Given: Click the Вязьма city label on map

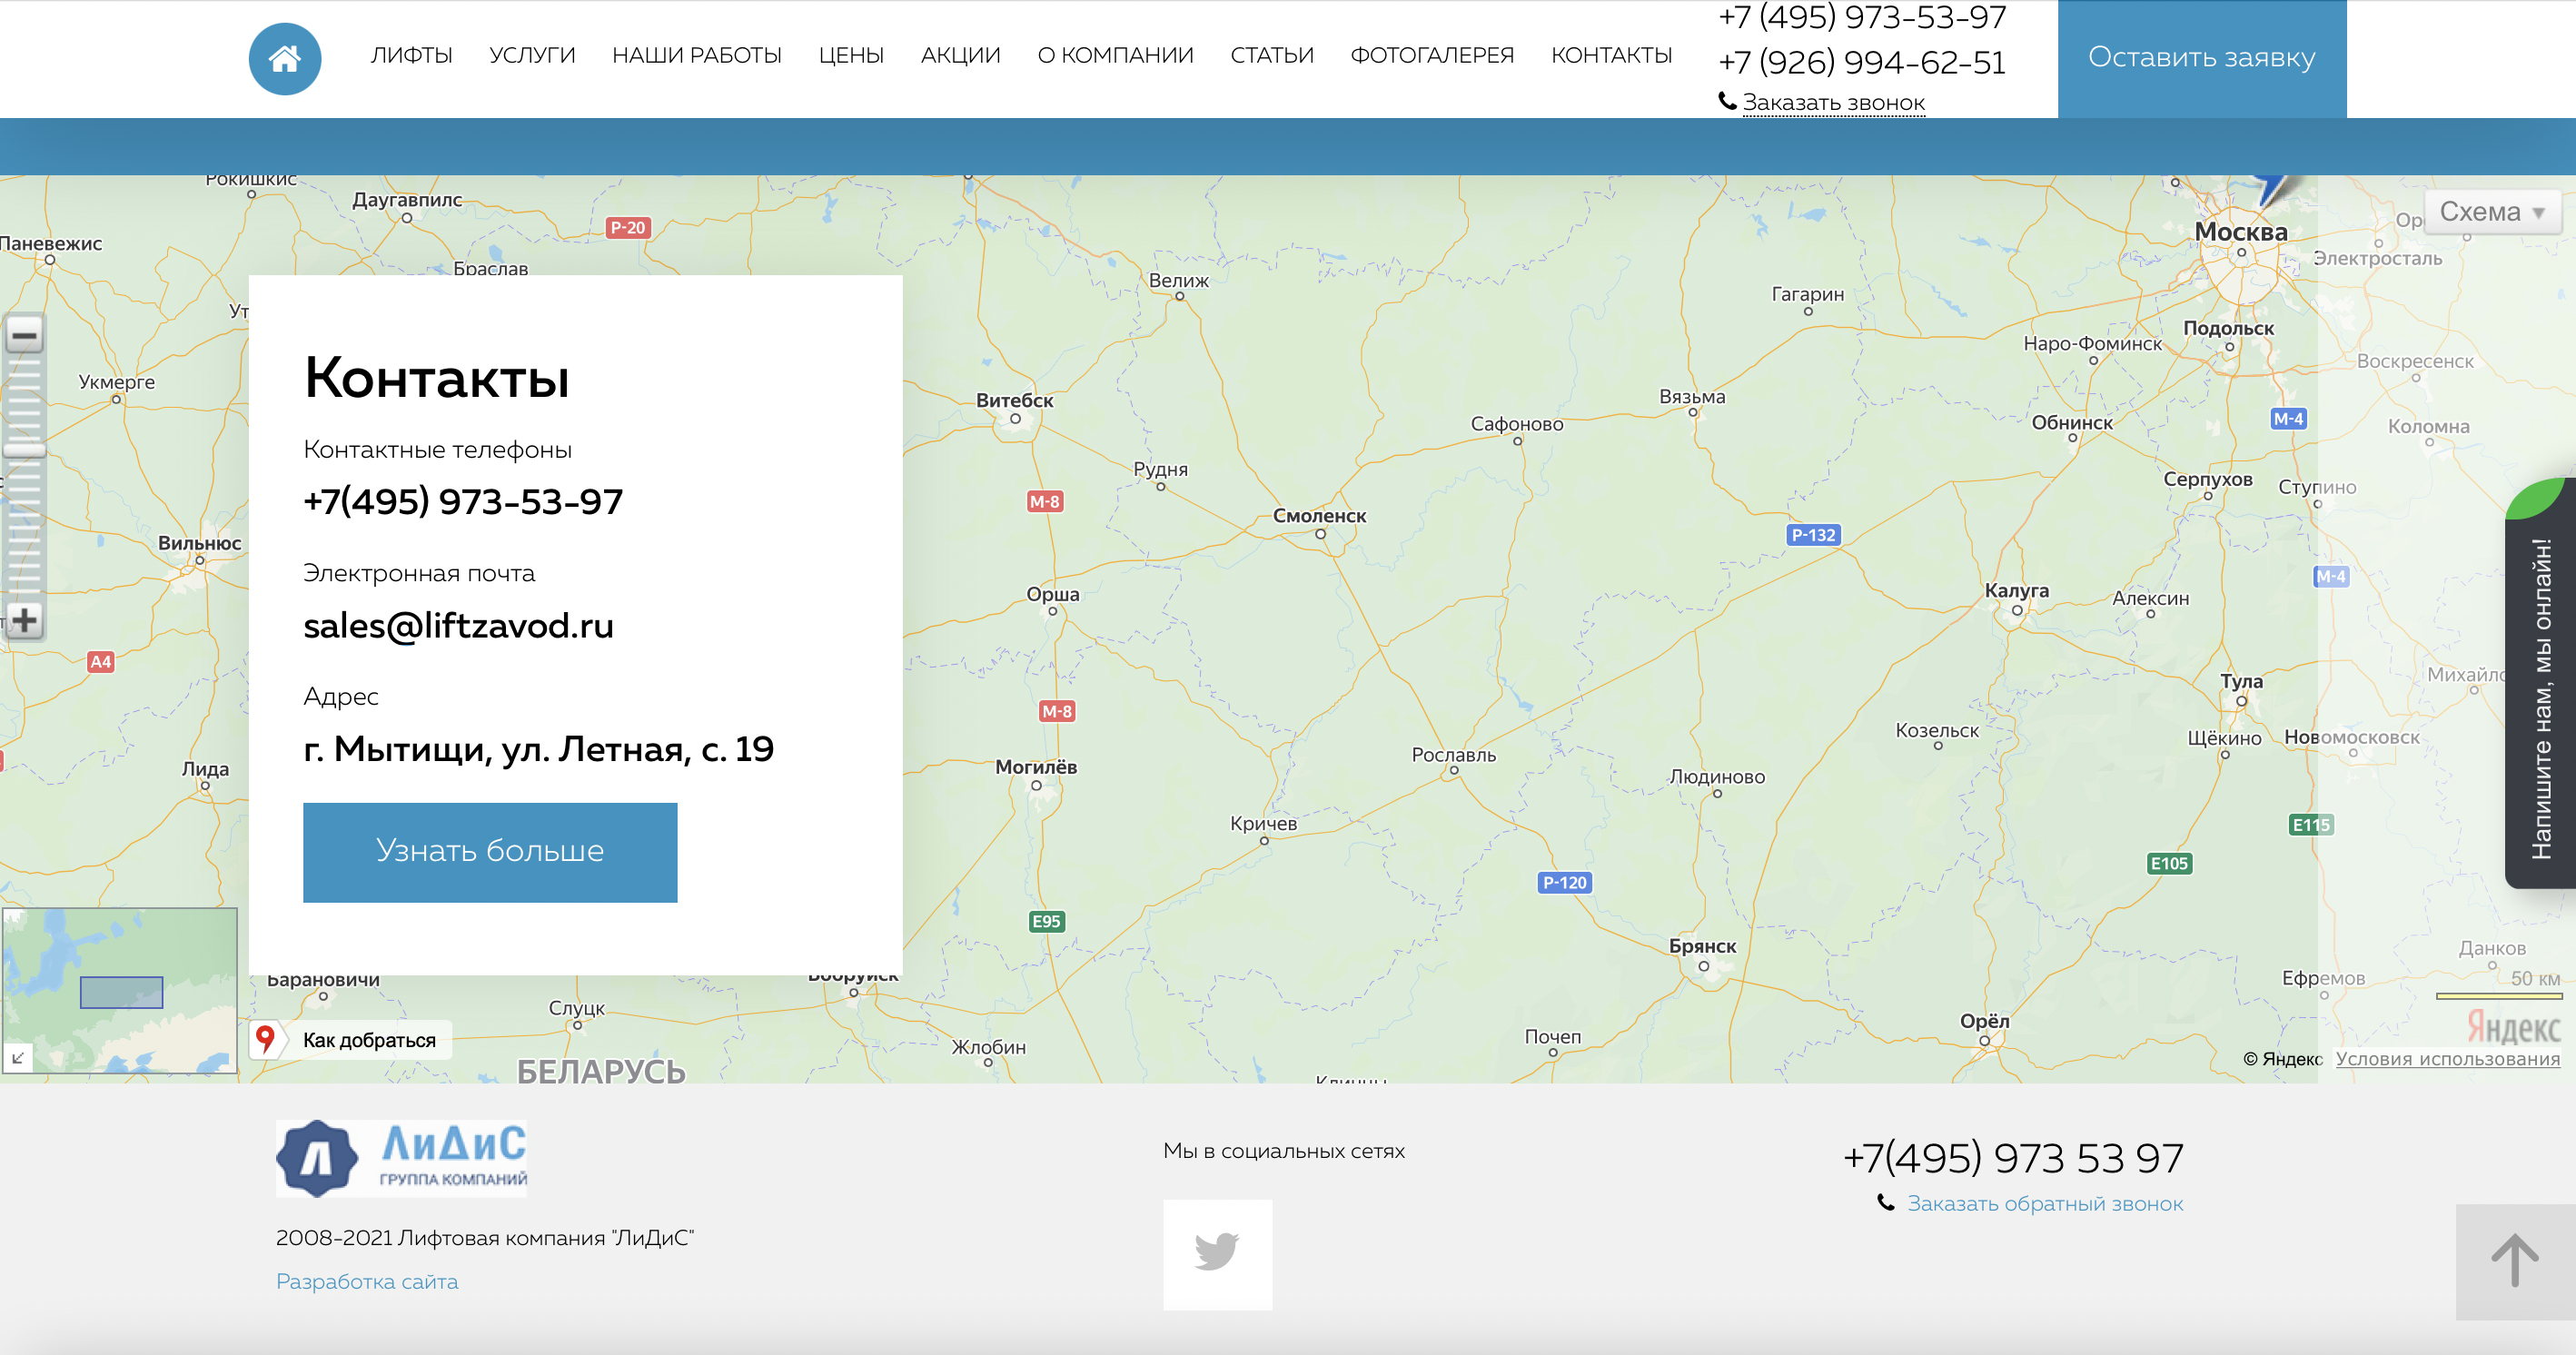Looking at the screenshot, I should click(x=1692, y=397).
